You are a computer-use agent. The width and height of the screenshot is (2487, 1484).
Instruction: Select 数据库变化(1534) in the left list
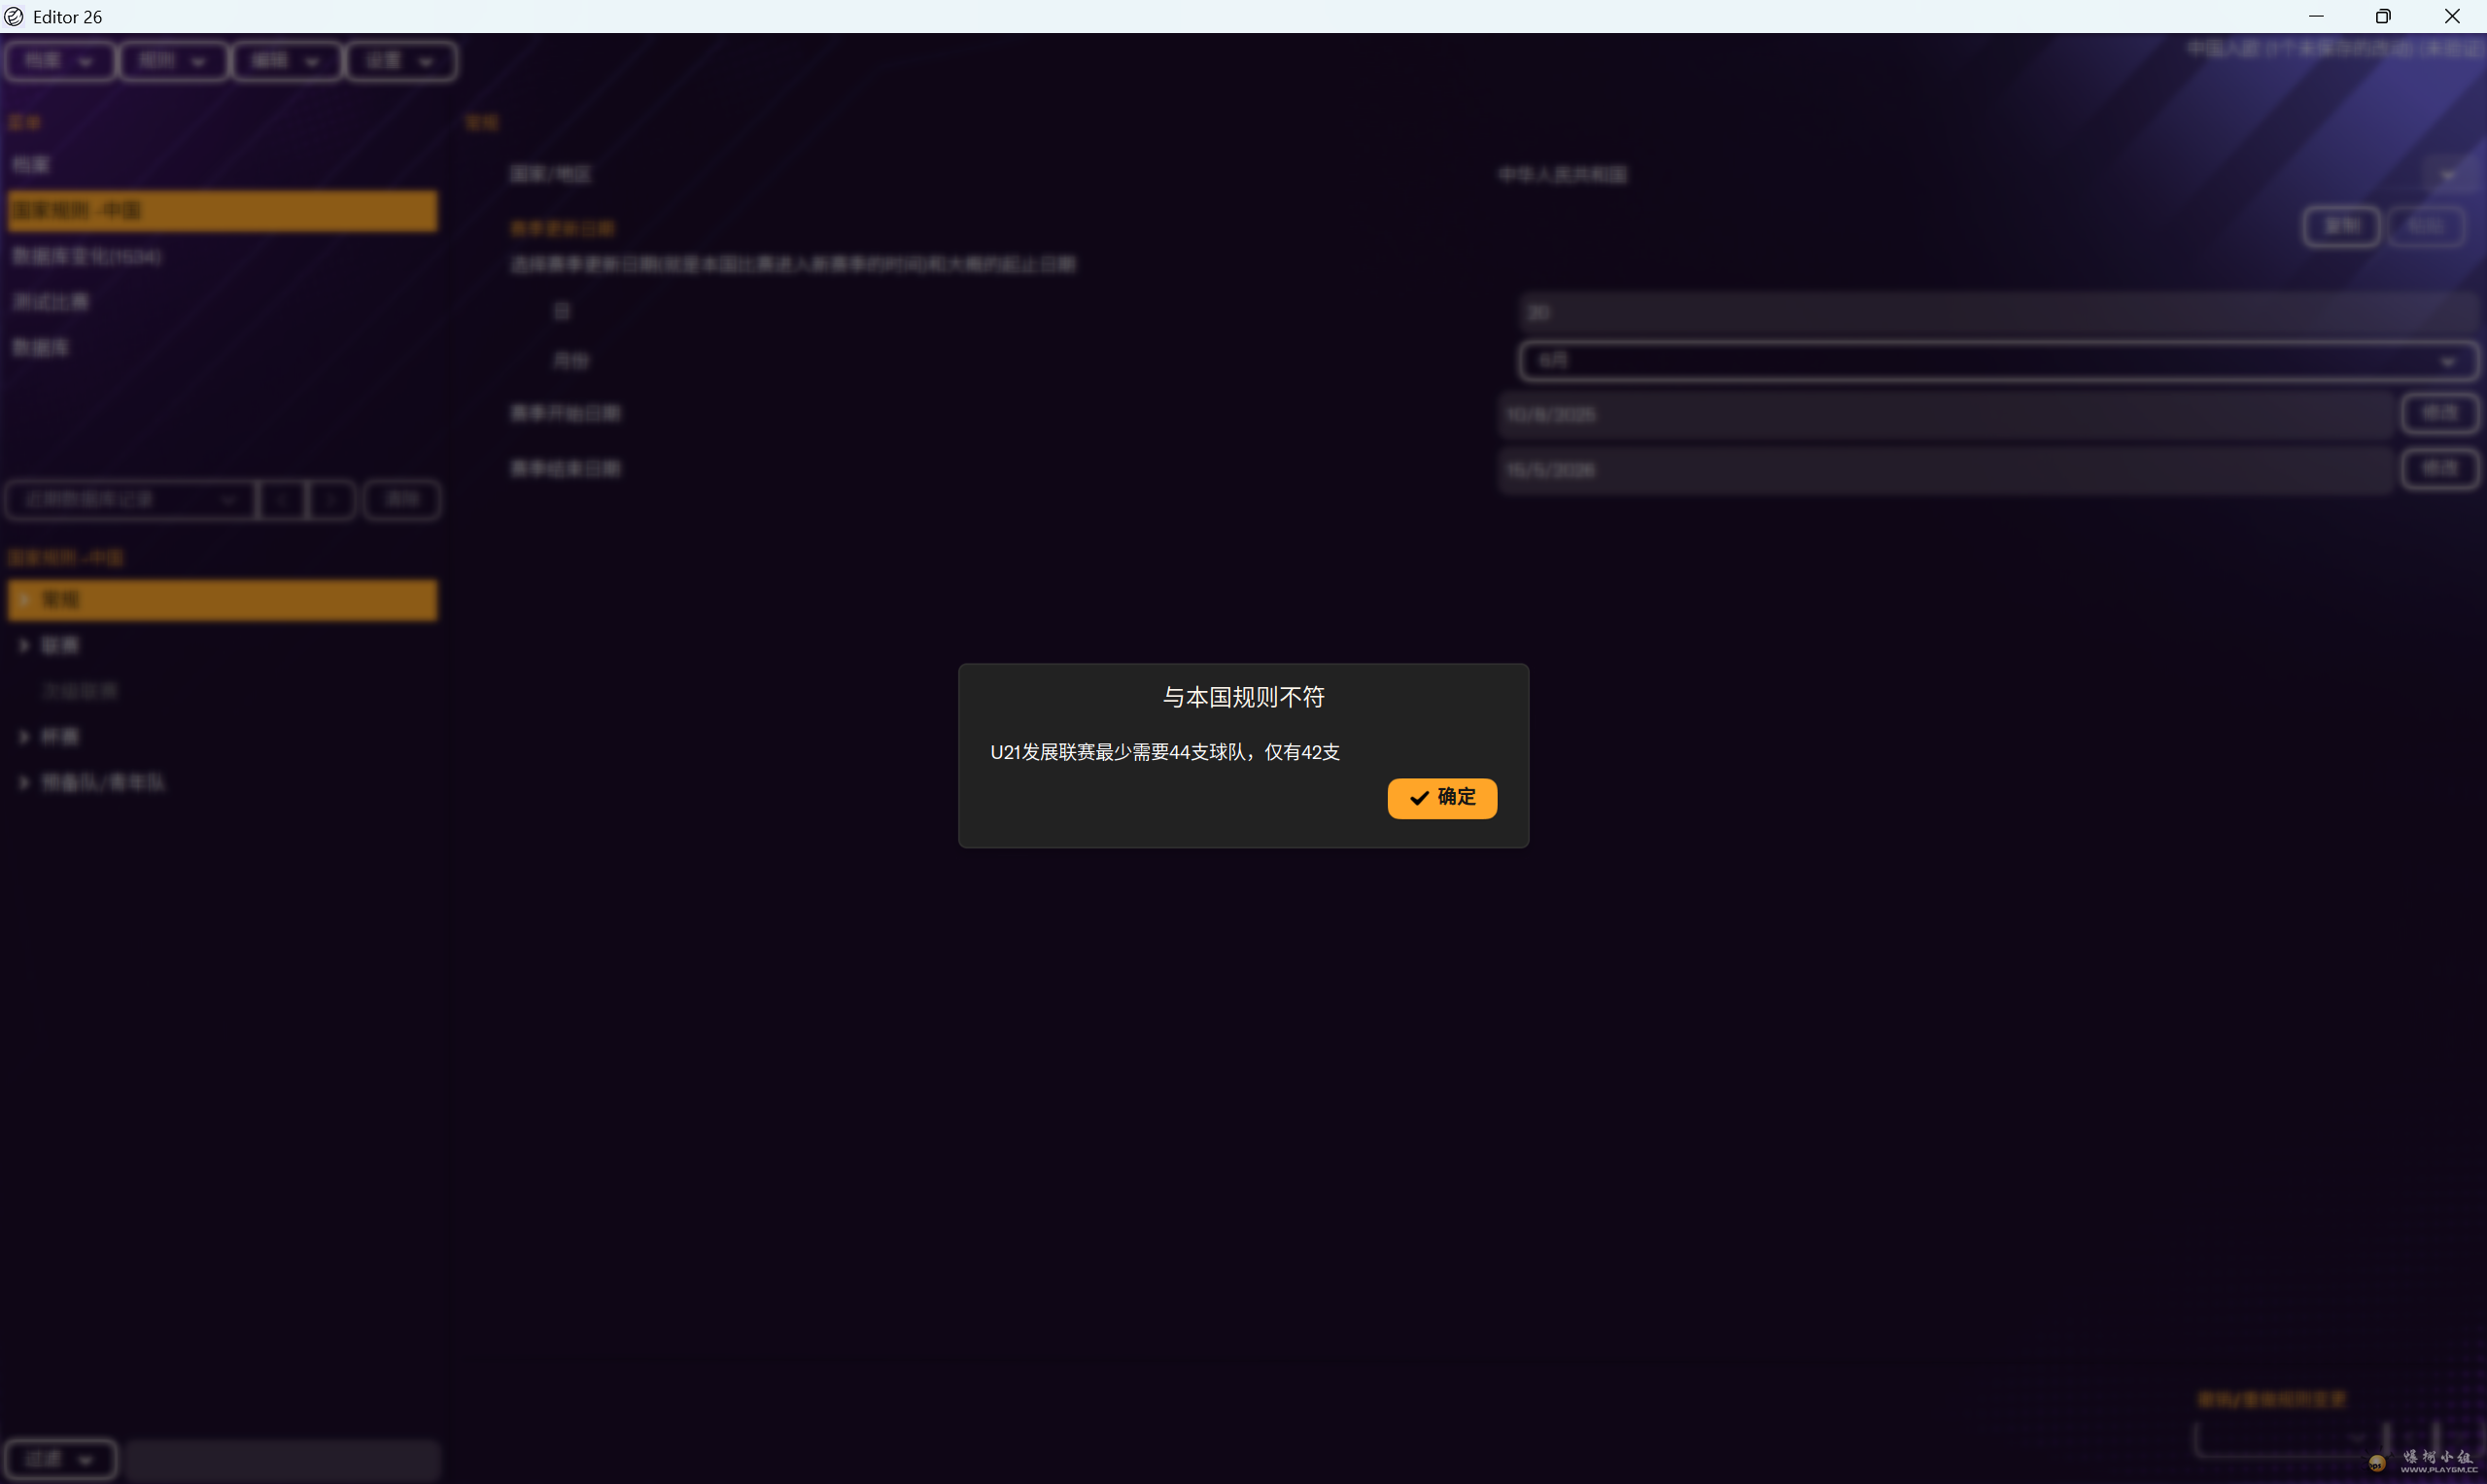point(87,257)
